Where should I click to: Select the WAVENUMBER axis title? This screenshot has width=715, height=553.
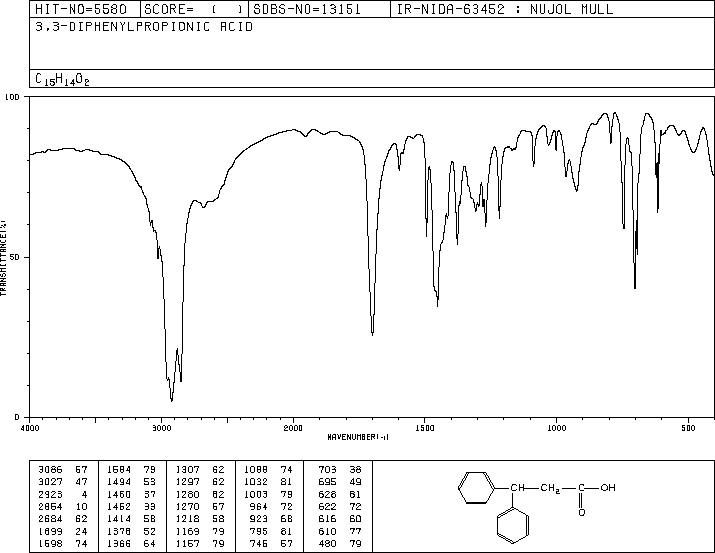[x=358, y=437]
